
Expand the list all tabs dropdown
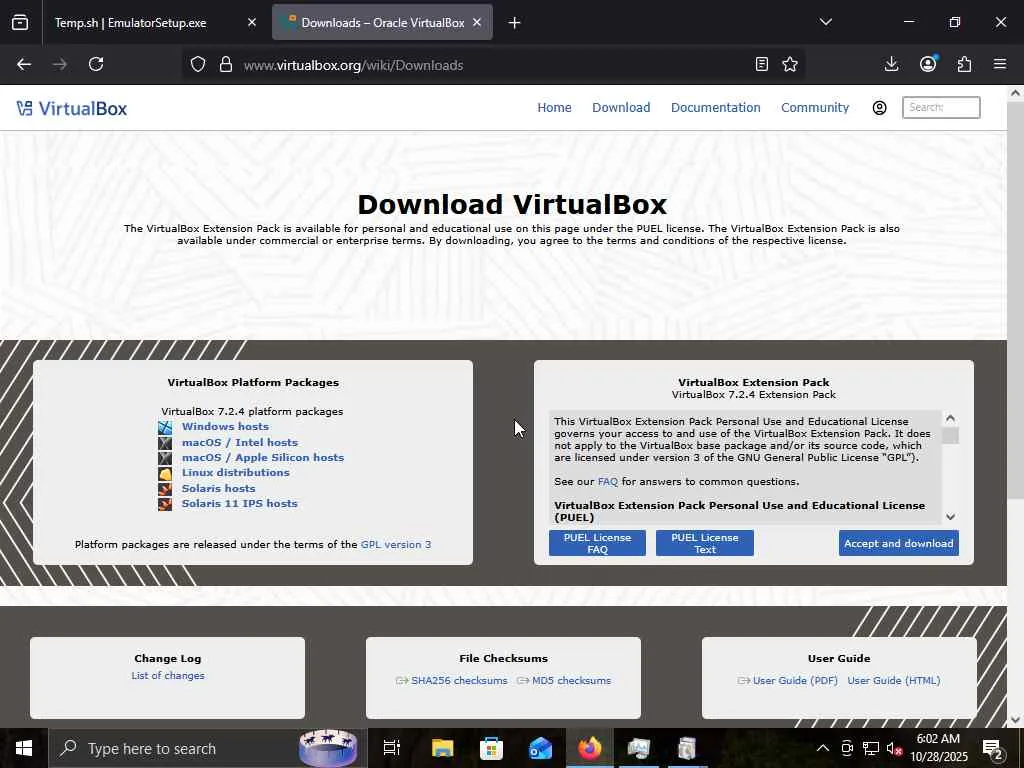click(825, 22)
